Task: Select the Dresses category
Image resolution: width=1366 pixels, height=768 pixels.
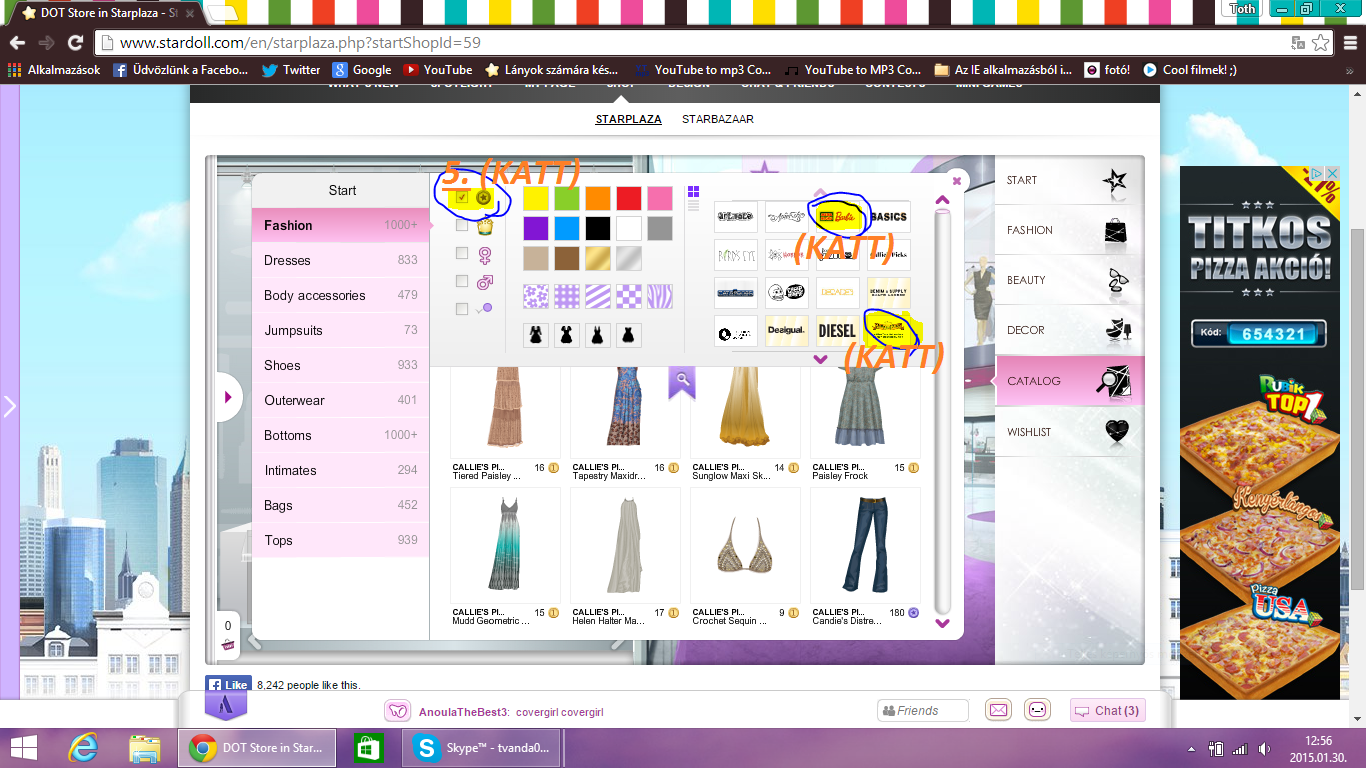Action: pos(341,260)
